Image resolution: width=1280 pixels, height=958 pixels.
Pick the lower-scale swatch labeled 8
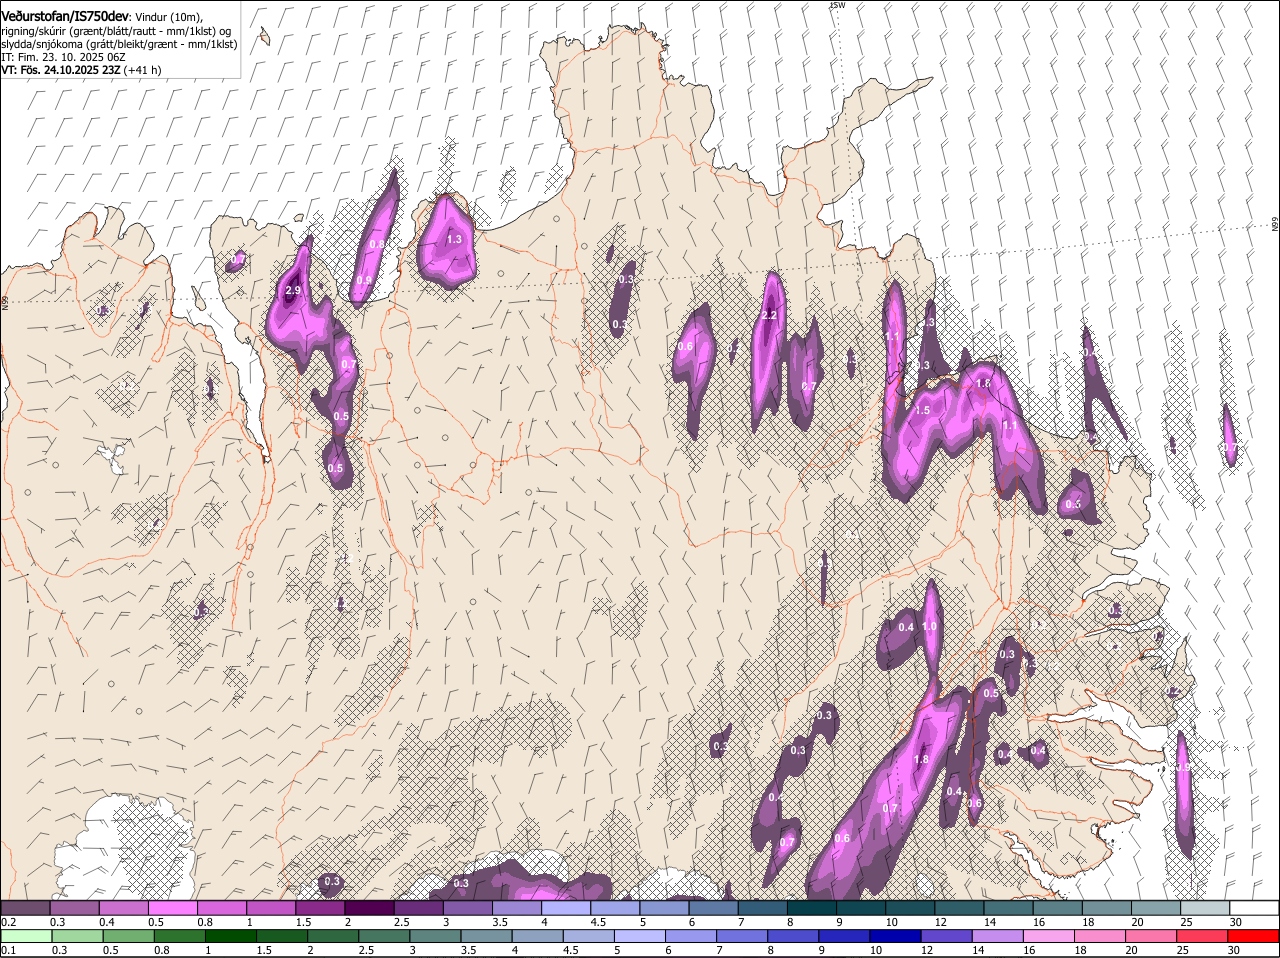click(793, 936)
